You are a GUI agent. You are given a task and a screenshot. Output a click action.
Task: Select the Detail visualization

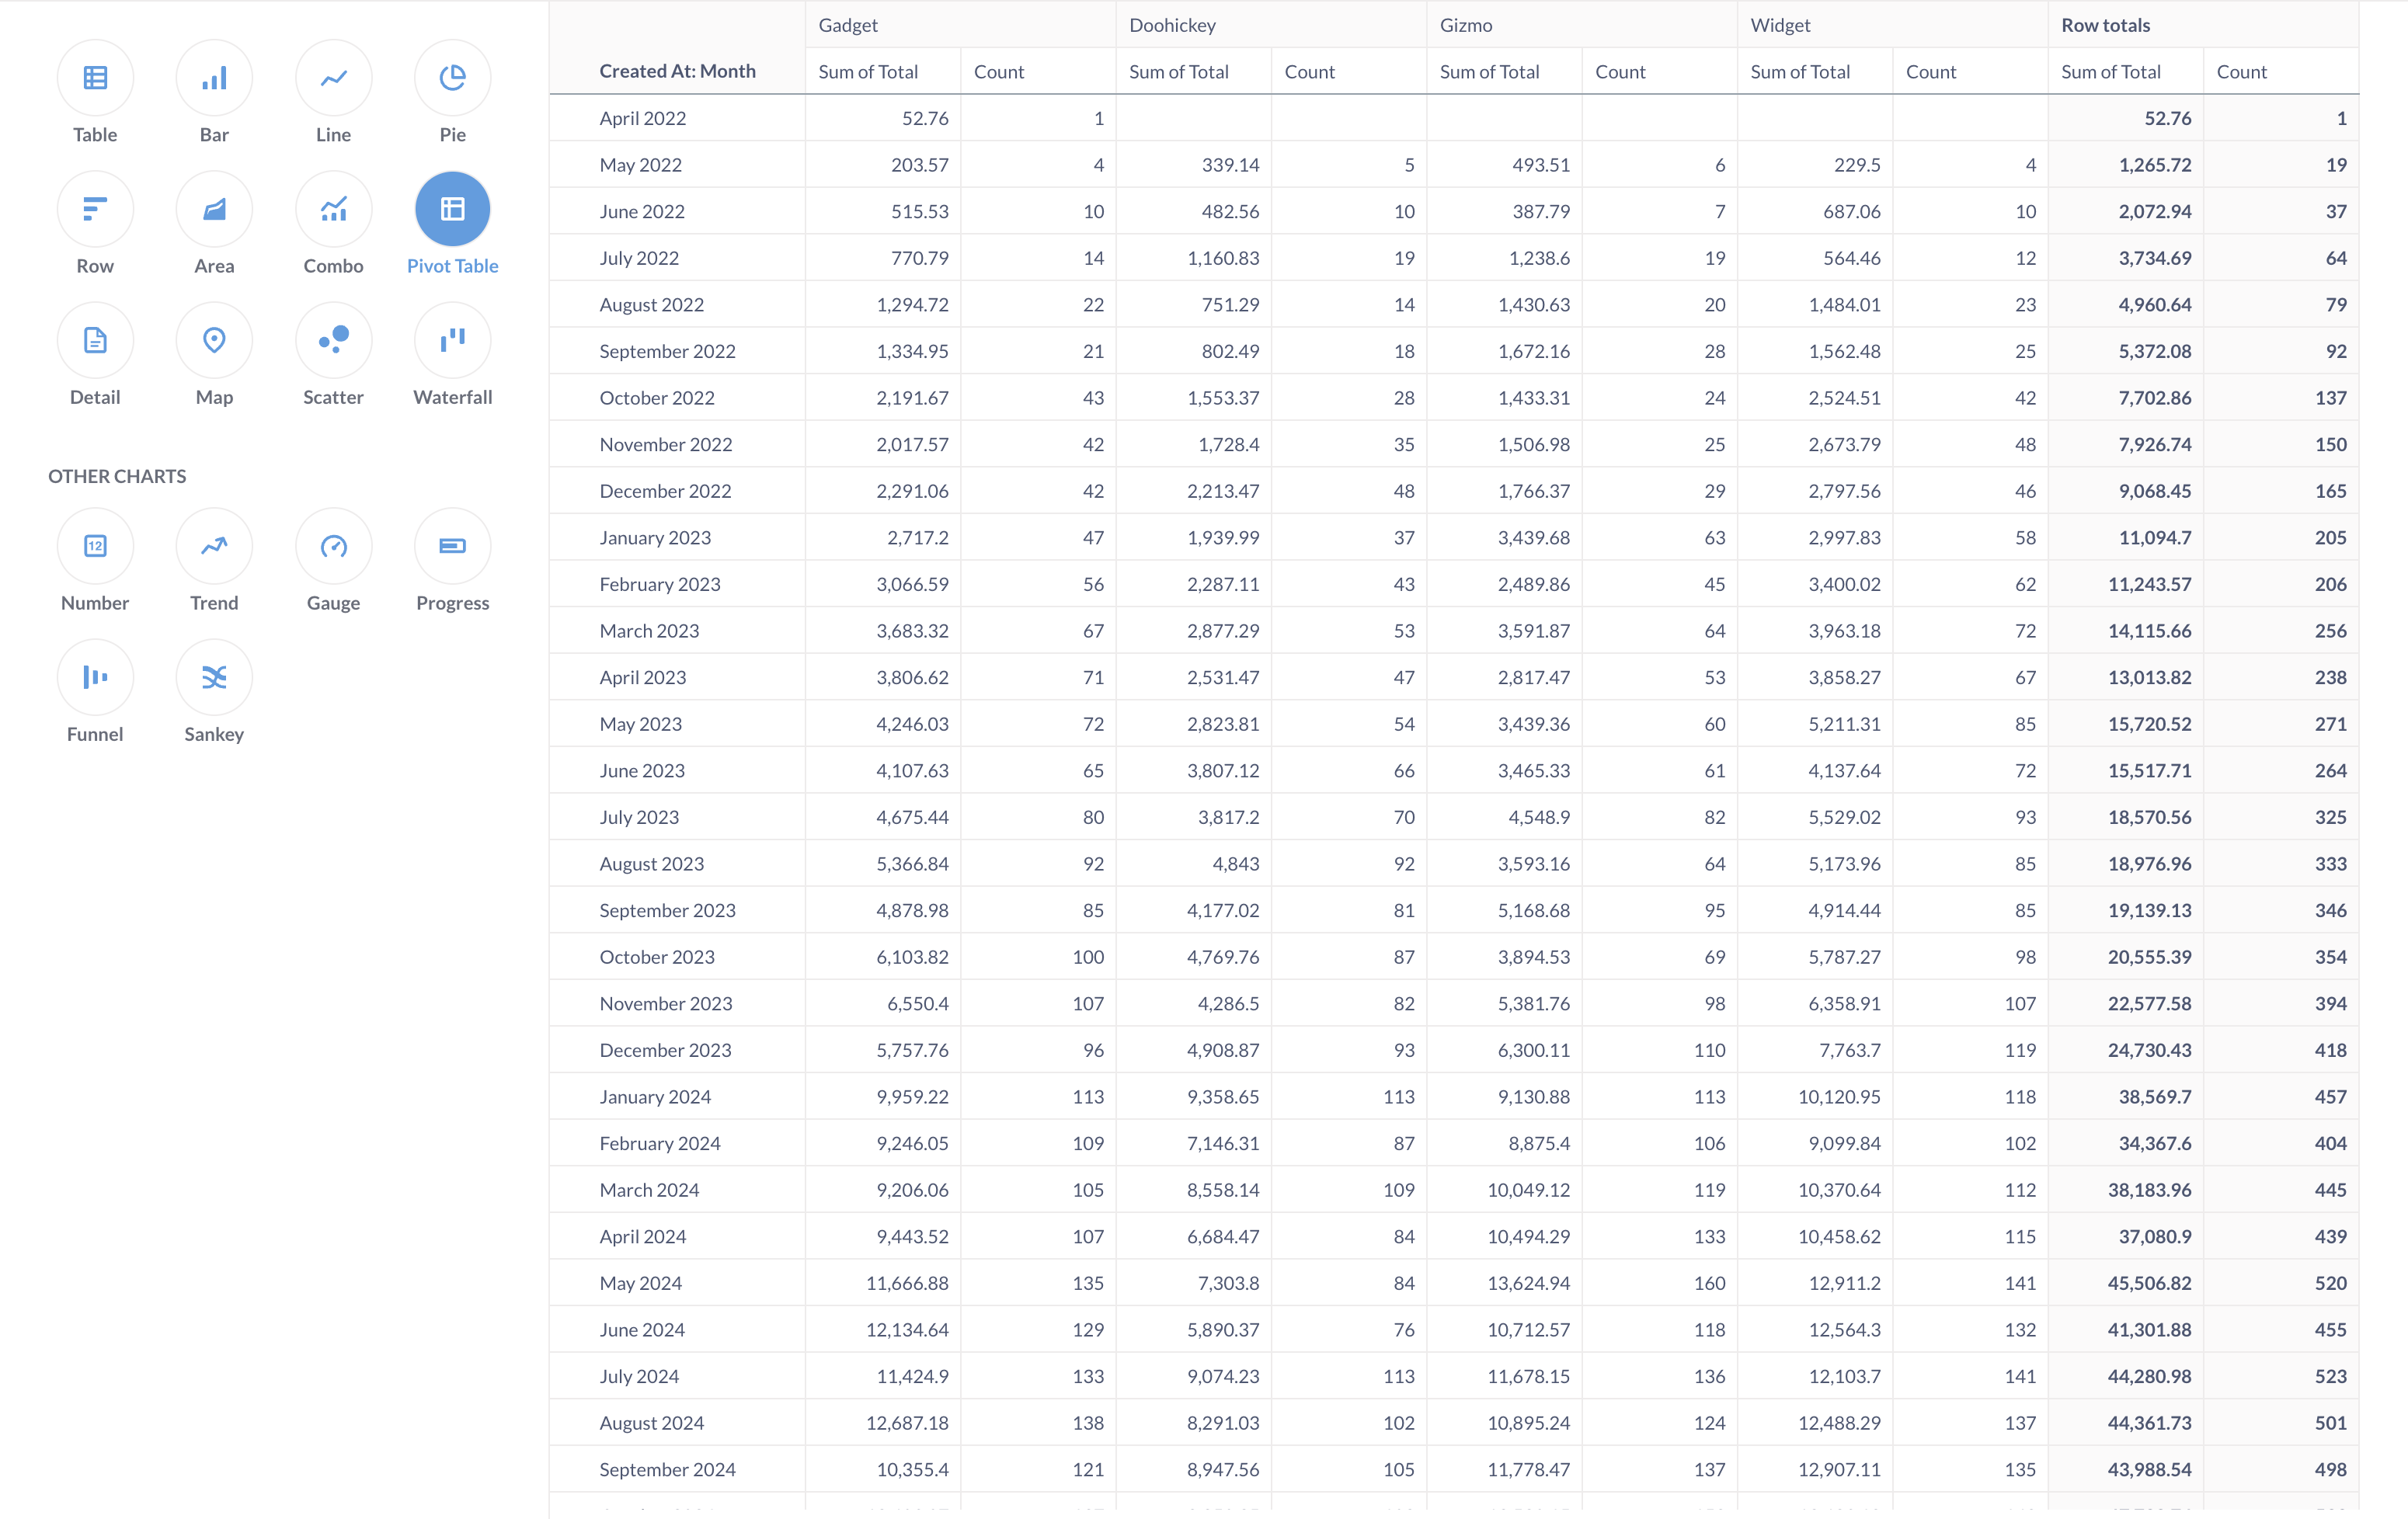pos(95,340)
